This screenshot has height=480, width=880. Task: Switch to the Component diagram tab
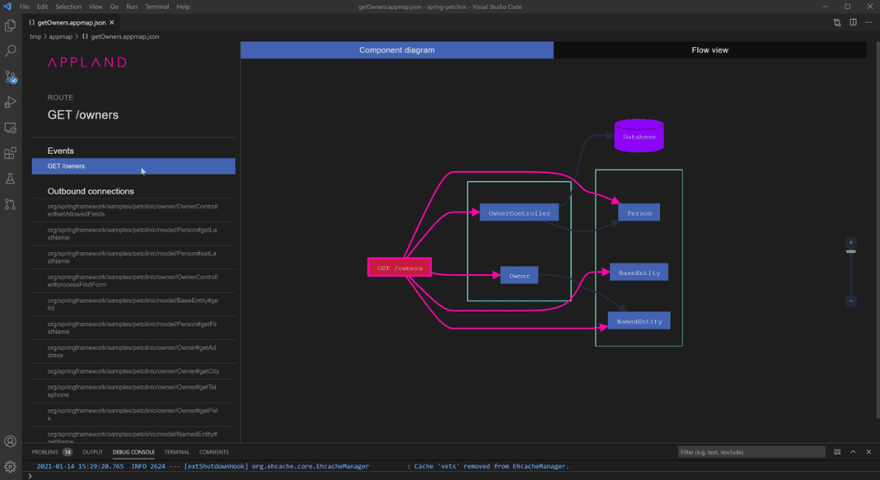click(397, 50)
